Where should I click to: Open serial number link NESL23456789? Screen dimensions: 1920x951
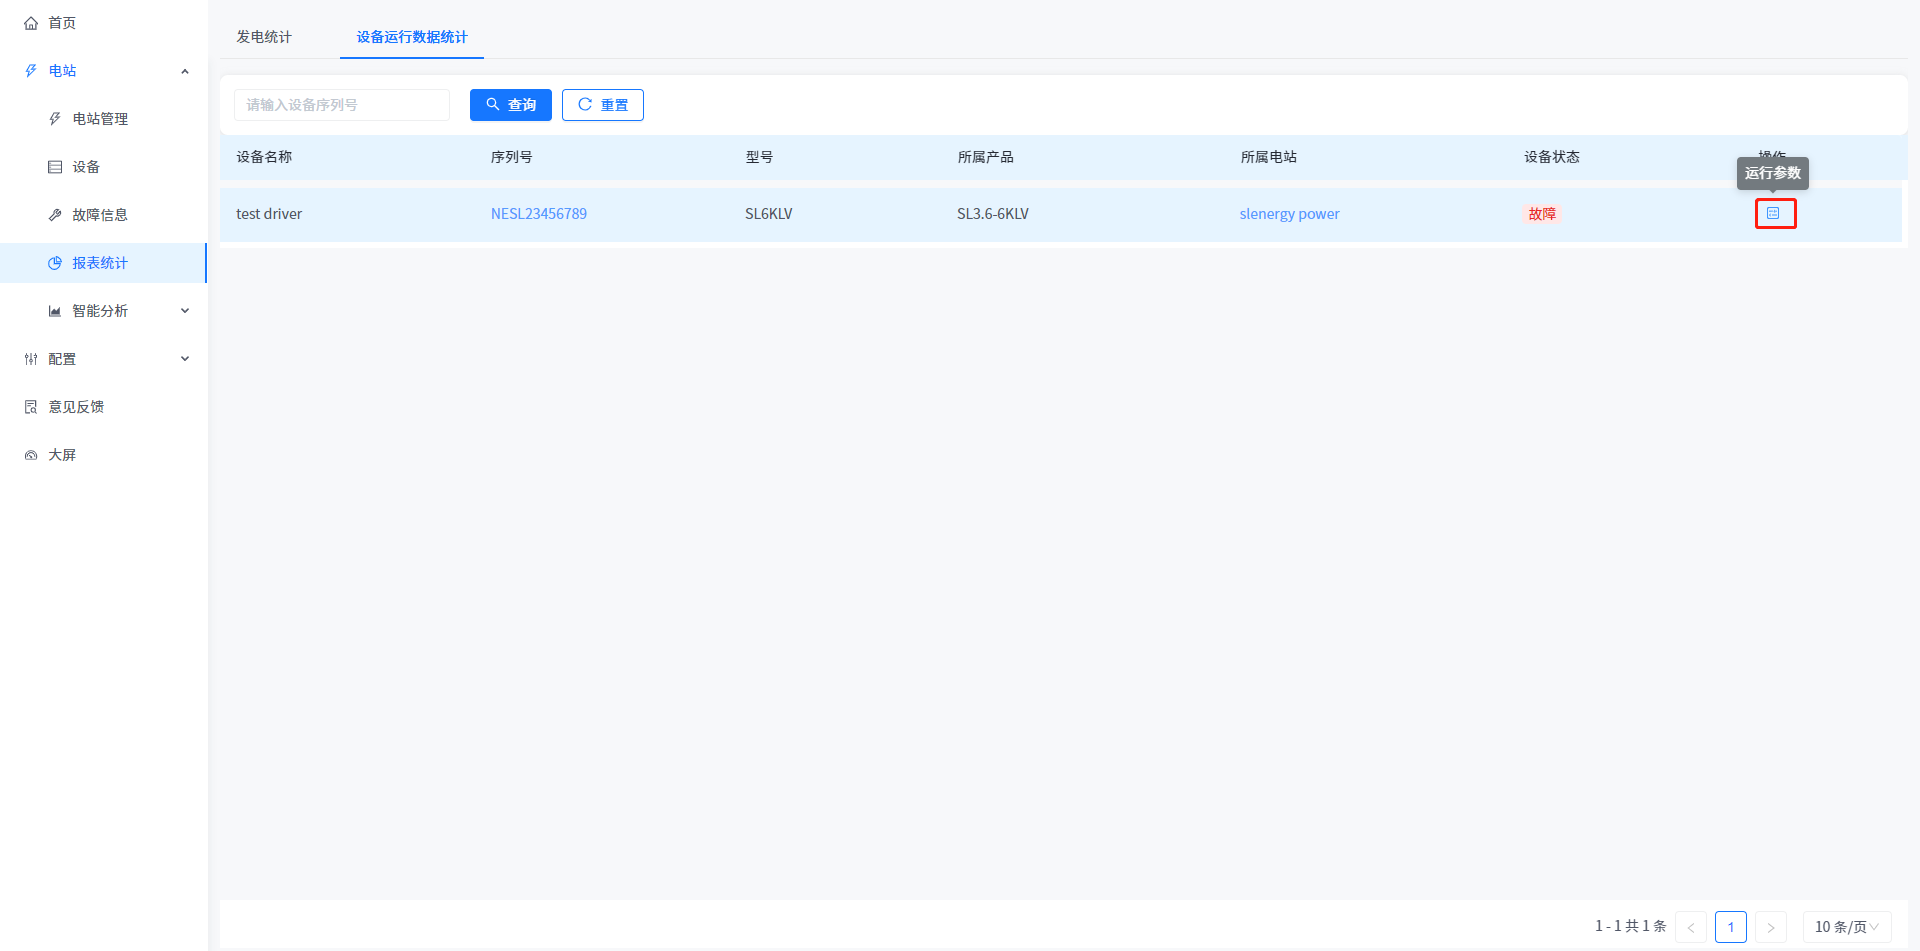(x=538, y=214)
